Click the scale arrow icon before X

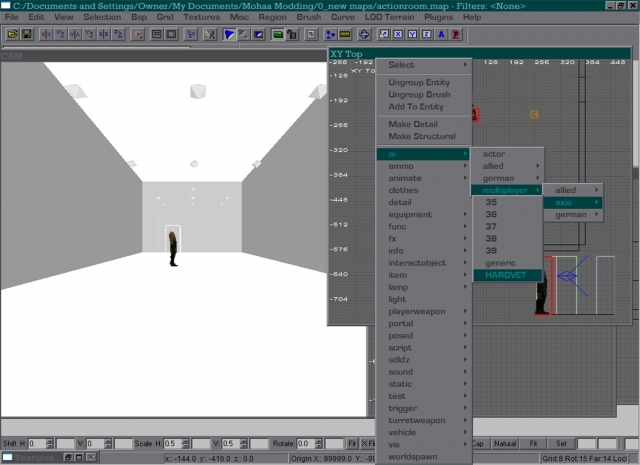(384, 34)
